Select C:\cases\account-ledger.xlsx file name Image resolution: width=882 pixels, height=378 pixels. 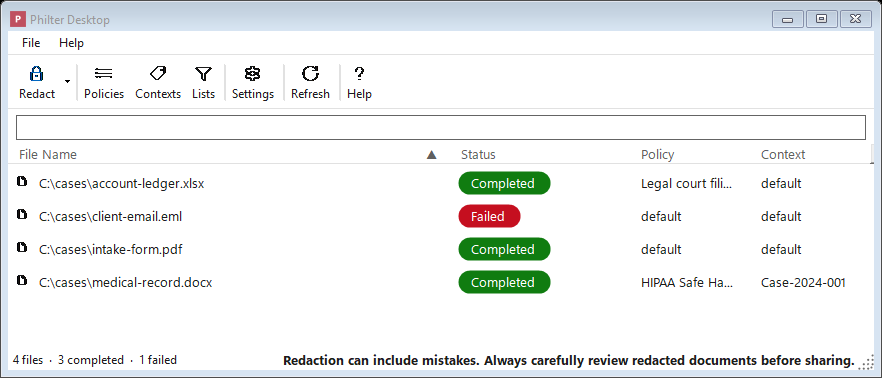click(122, 183)
